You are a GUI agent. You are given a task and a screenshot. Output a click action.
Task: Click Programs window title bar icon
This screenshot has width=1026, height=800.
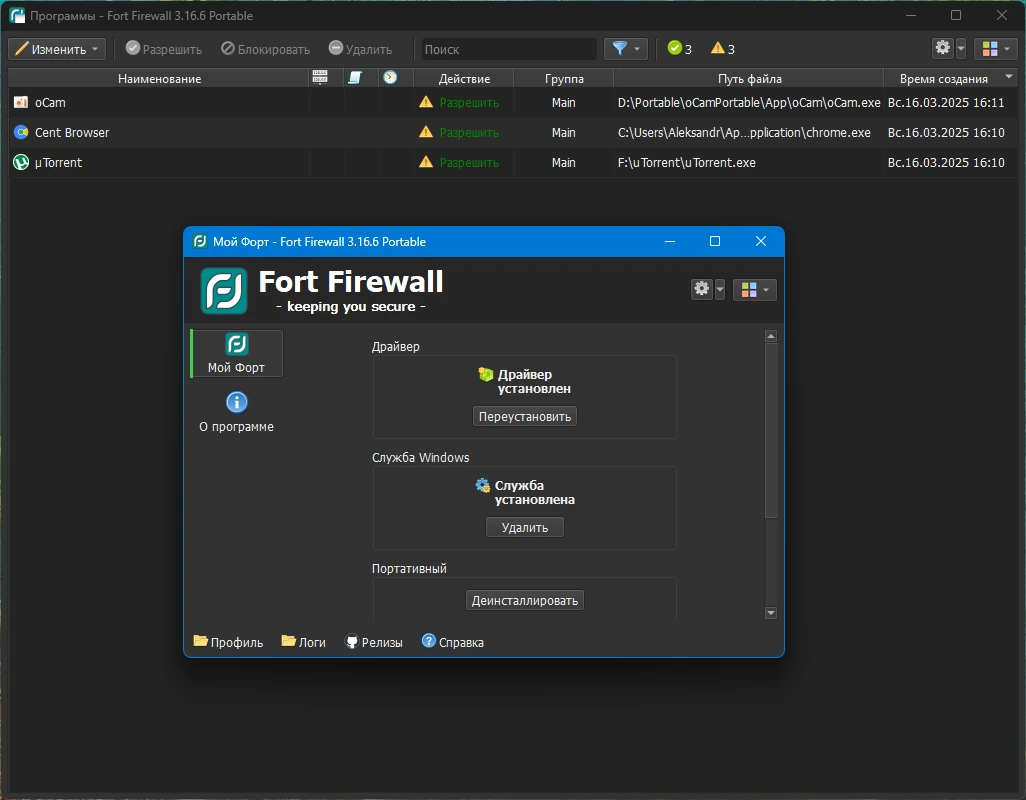17,15
